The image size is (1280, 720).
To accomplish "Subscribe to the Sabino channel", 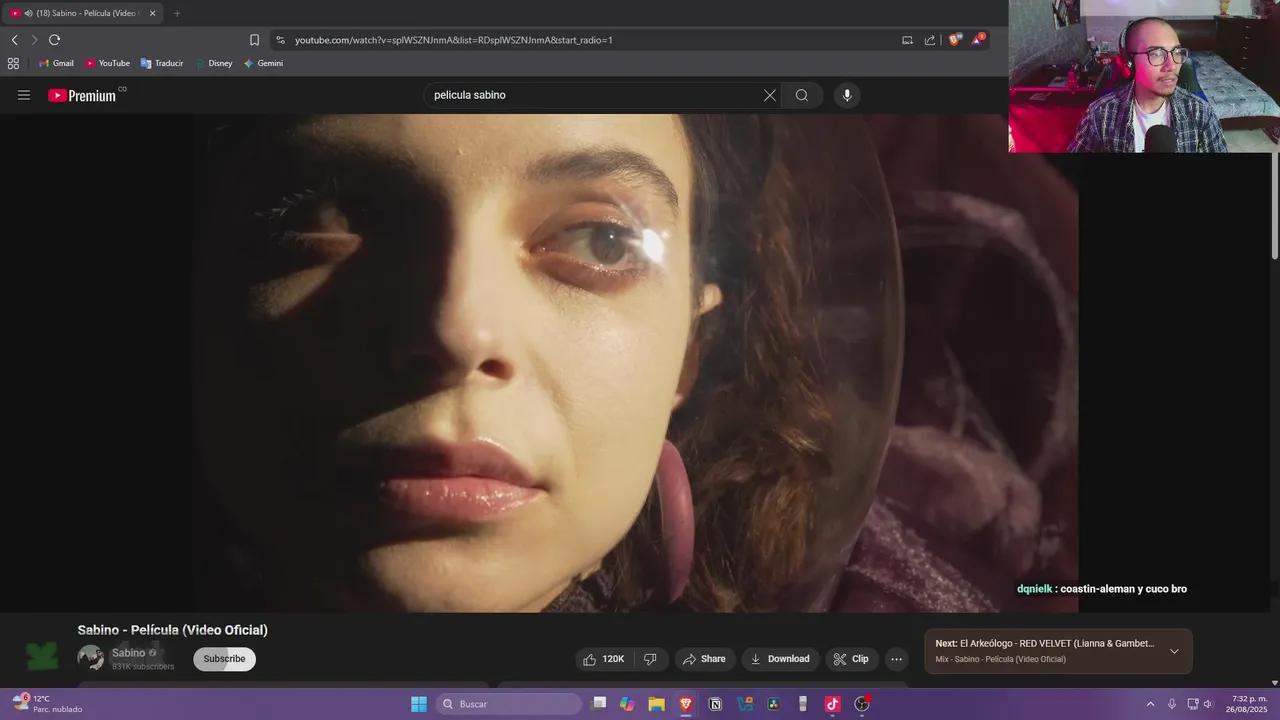I will click(224, 659).
